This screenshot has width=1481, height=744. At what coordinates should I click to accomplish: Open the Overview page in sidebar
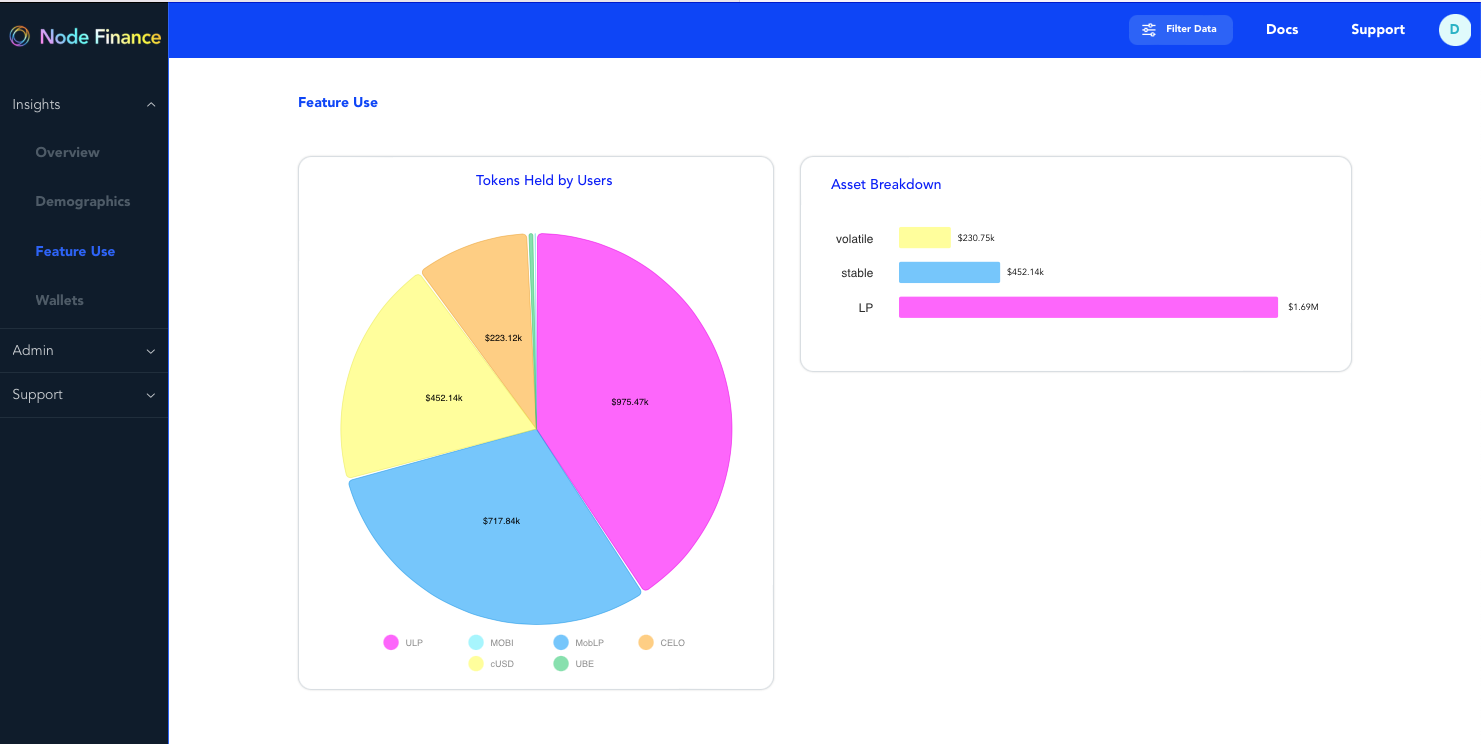pos(68,152)
